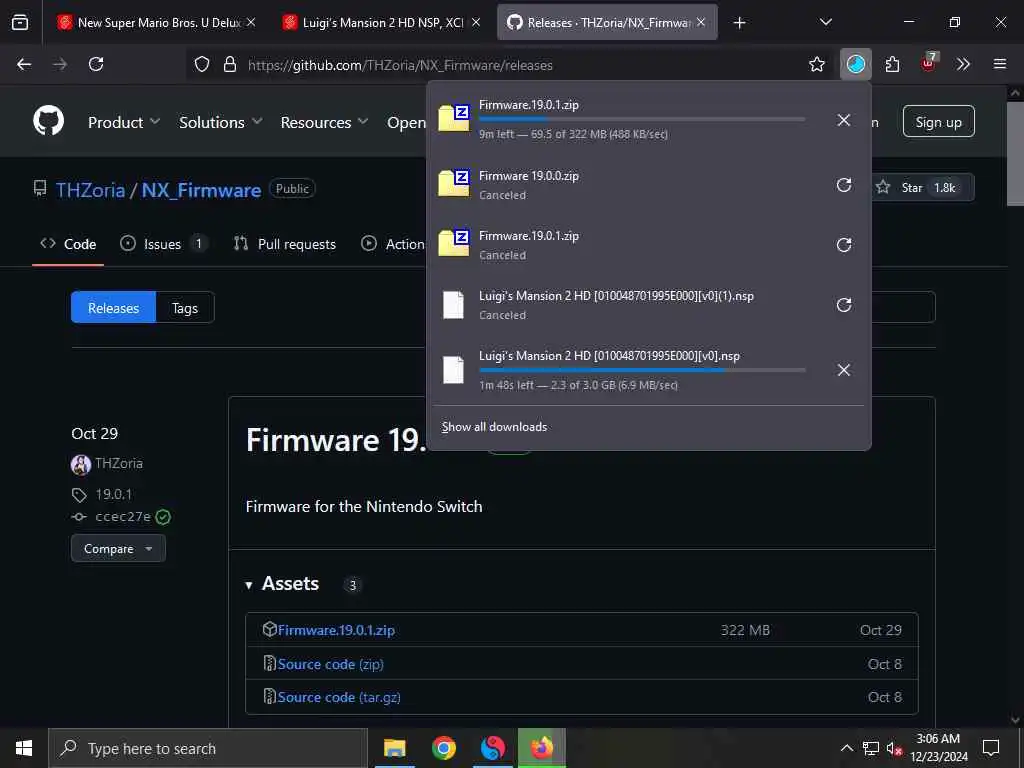Click the Sign up button
This screenshot has height=768, width=1024.
coord(938,121)
